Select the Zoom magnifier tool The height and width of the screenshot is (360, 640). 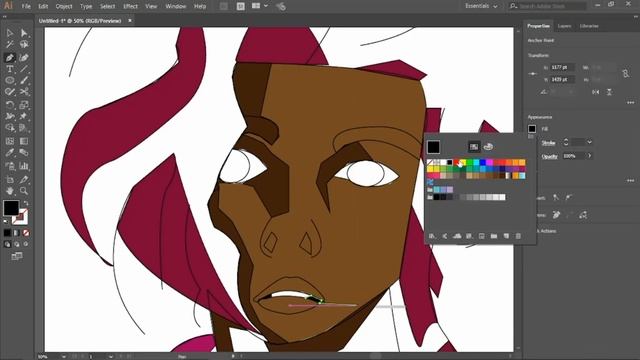pos(24,191)
